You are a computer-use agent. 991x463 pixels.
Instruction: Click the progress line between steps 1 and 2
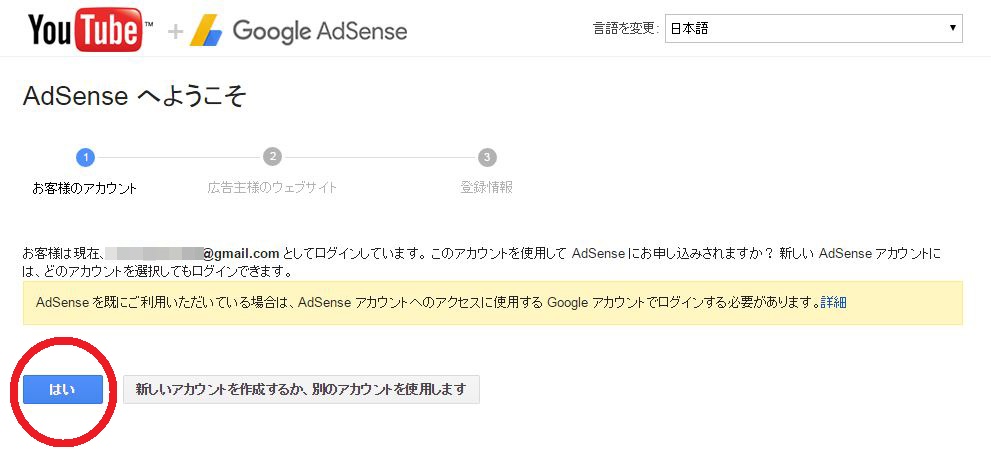coord(178,157)
